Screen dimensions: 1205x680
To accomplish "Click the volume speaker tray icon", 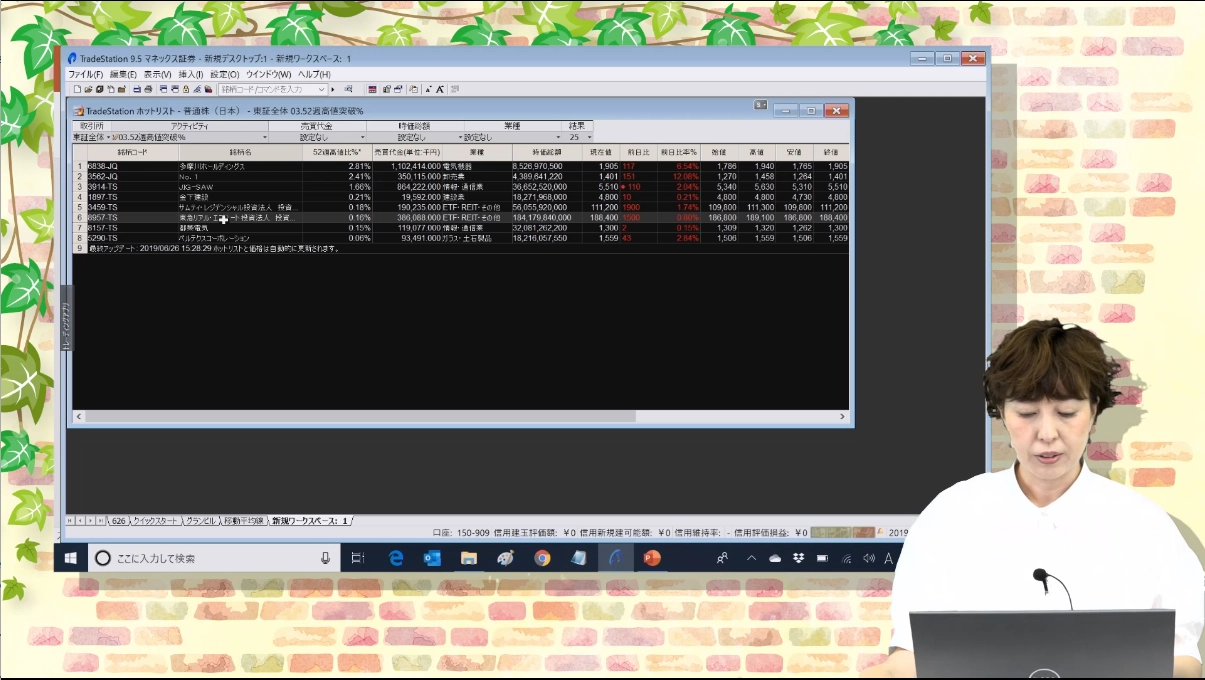I will coord(868,558).
